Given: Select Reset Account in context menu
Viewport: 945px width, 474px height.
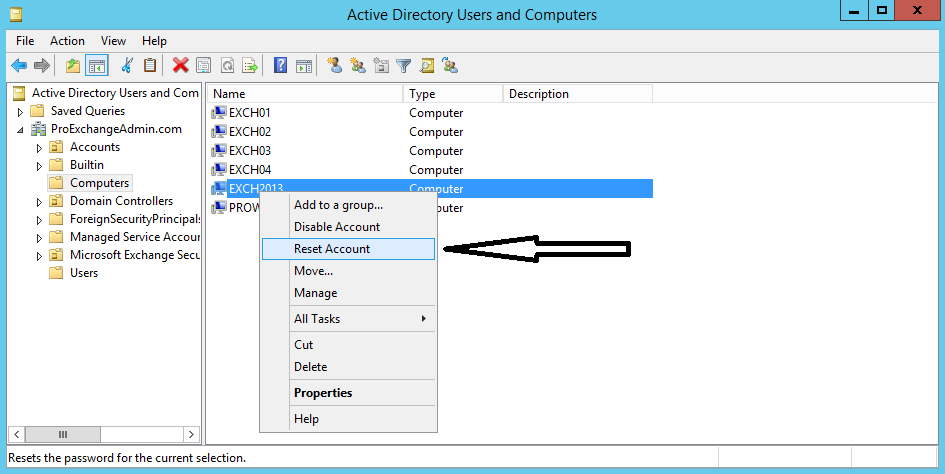Looking at the screenshot, I should click(332, 249).
